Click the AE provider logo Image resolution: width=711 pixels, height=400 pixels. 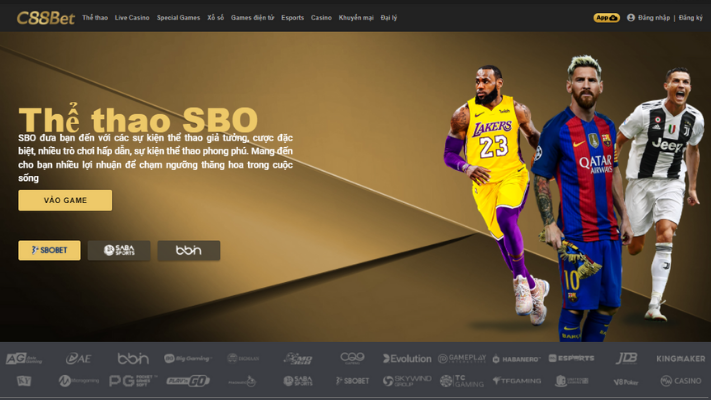[x=78, y=359]
